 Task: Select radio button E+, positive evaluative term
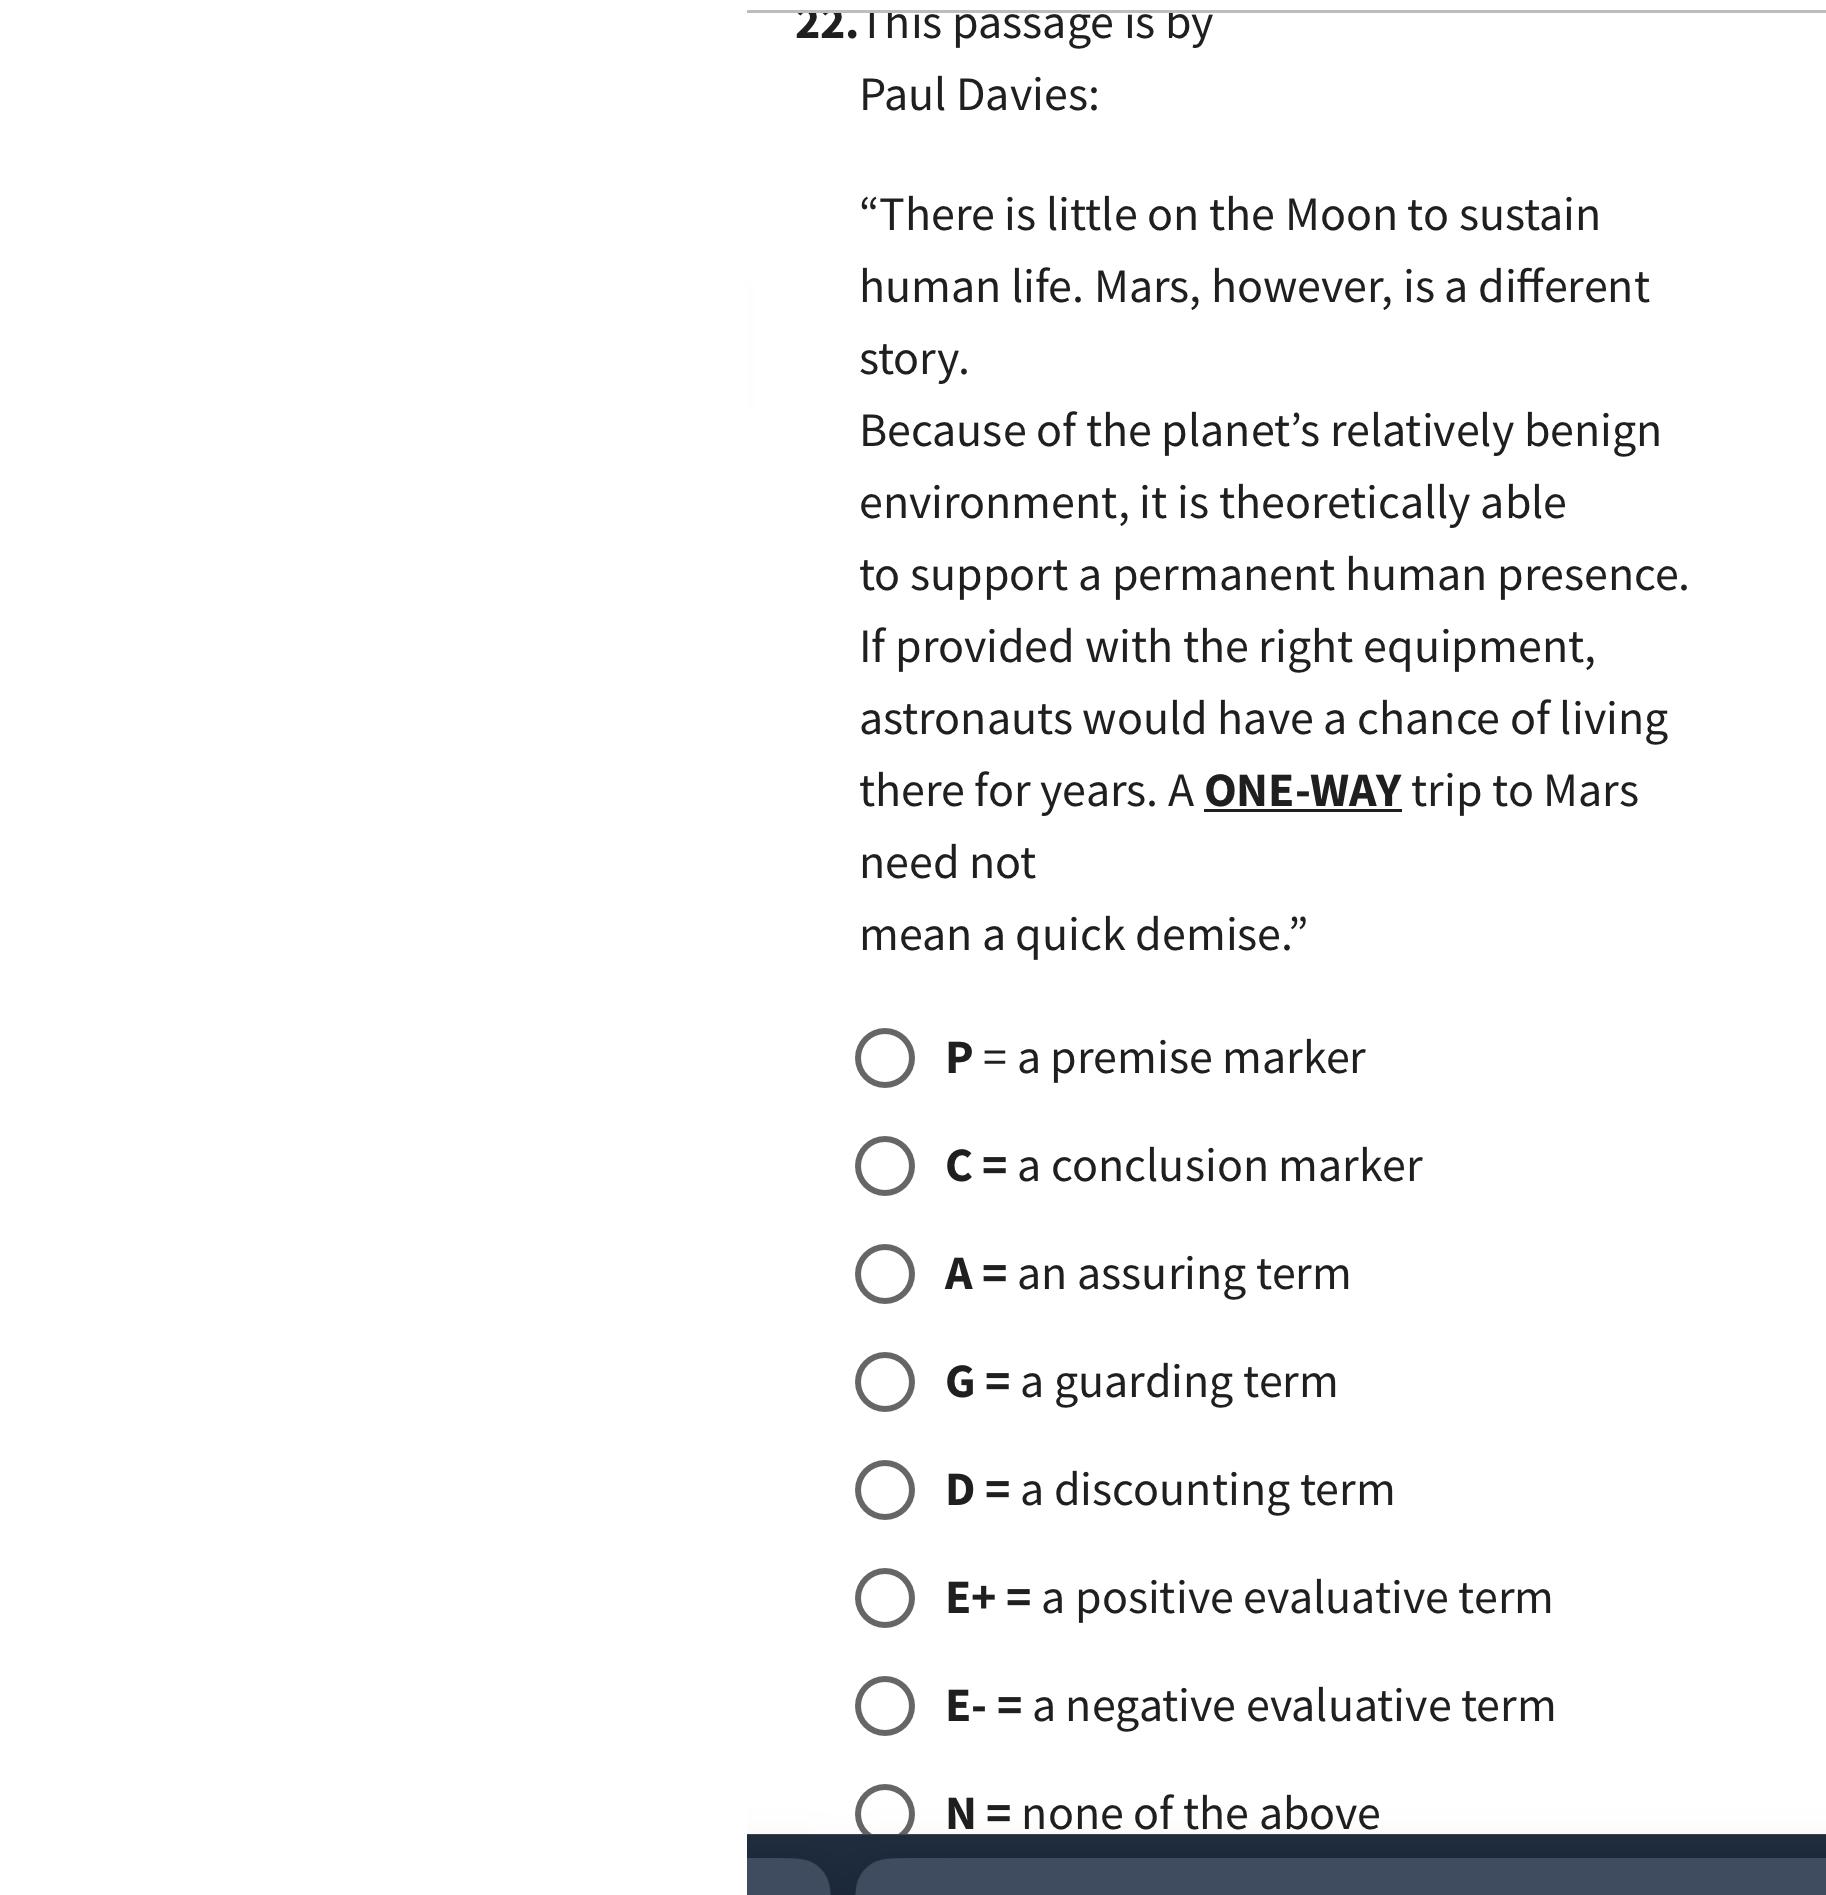884,1597
